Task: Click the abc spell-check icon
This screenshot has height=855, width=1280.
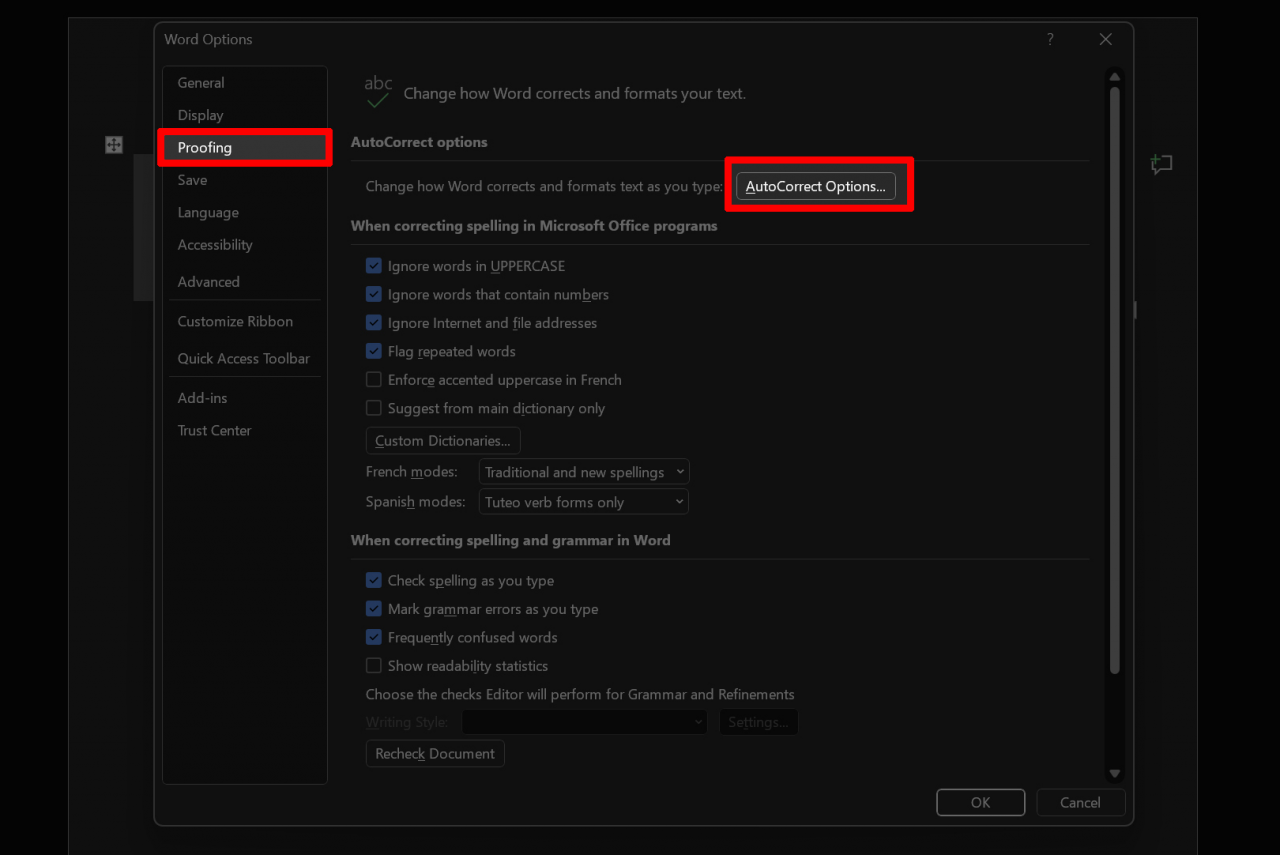Action: 378,91
